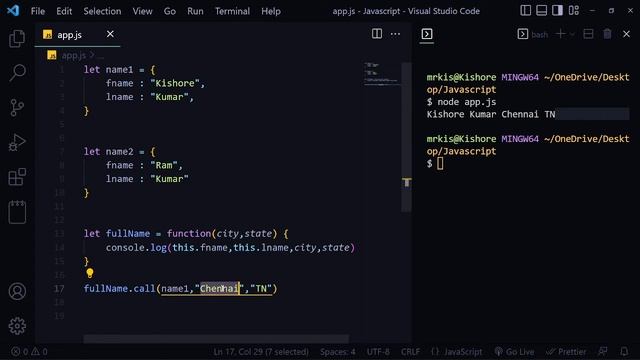Click the code minimap preview

(x=380, y=74)
